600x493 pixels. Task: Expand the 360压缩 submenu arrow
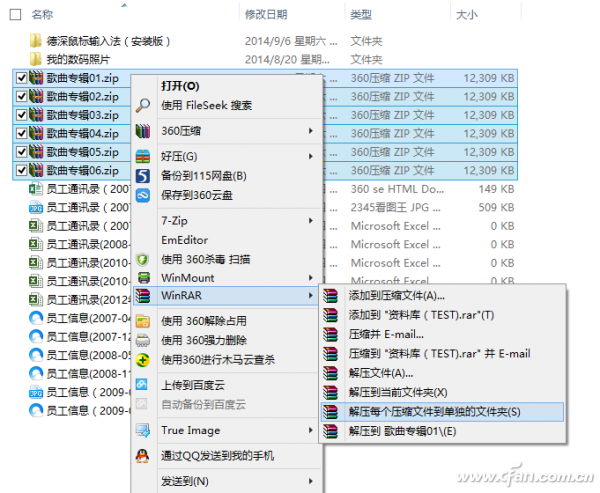point(311,131)
